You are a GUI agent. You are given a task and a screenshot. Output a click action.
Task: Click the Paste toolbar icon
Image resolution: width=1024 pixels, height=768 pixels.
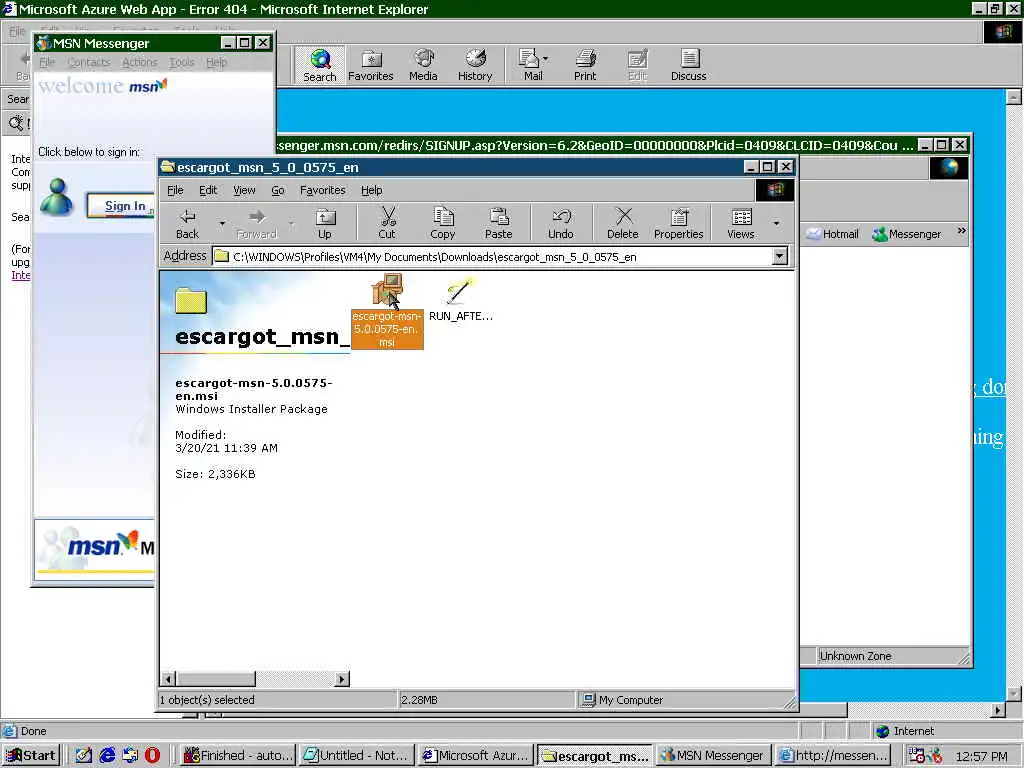tap(498, 223)
